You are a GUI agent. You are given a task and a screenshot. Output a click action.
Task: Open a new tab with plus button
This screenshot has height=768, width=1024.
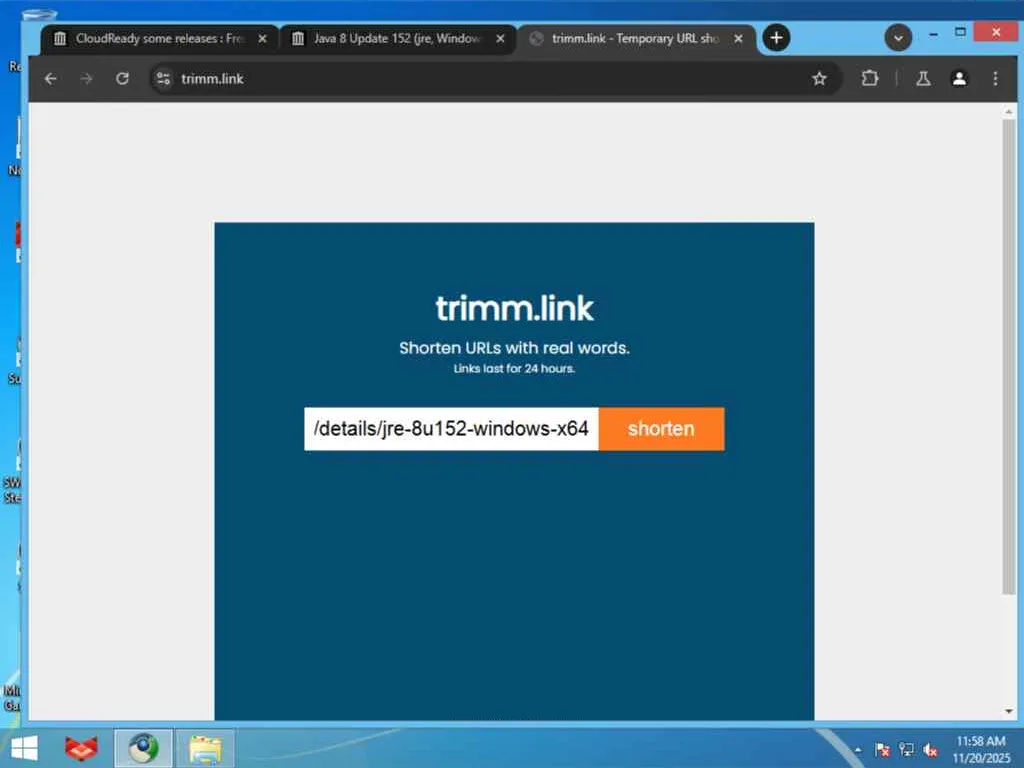776,38
